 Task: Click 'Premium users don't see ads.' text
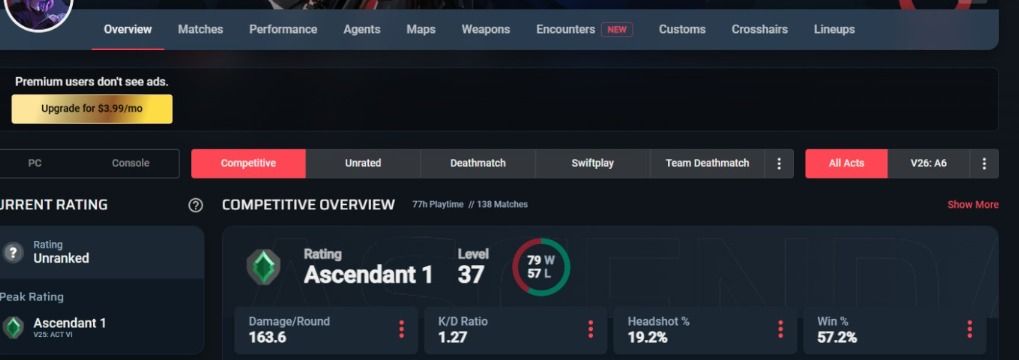pyautogui.click(x=92, y=83)
